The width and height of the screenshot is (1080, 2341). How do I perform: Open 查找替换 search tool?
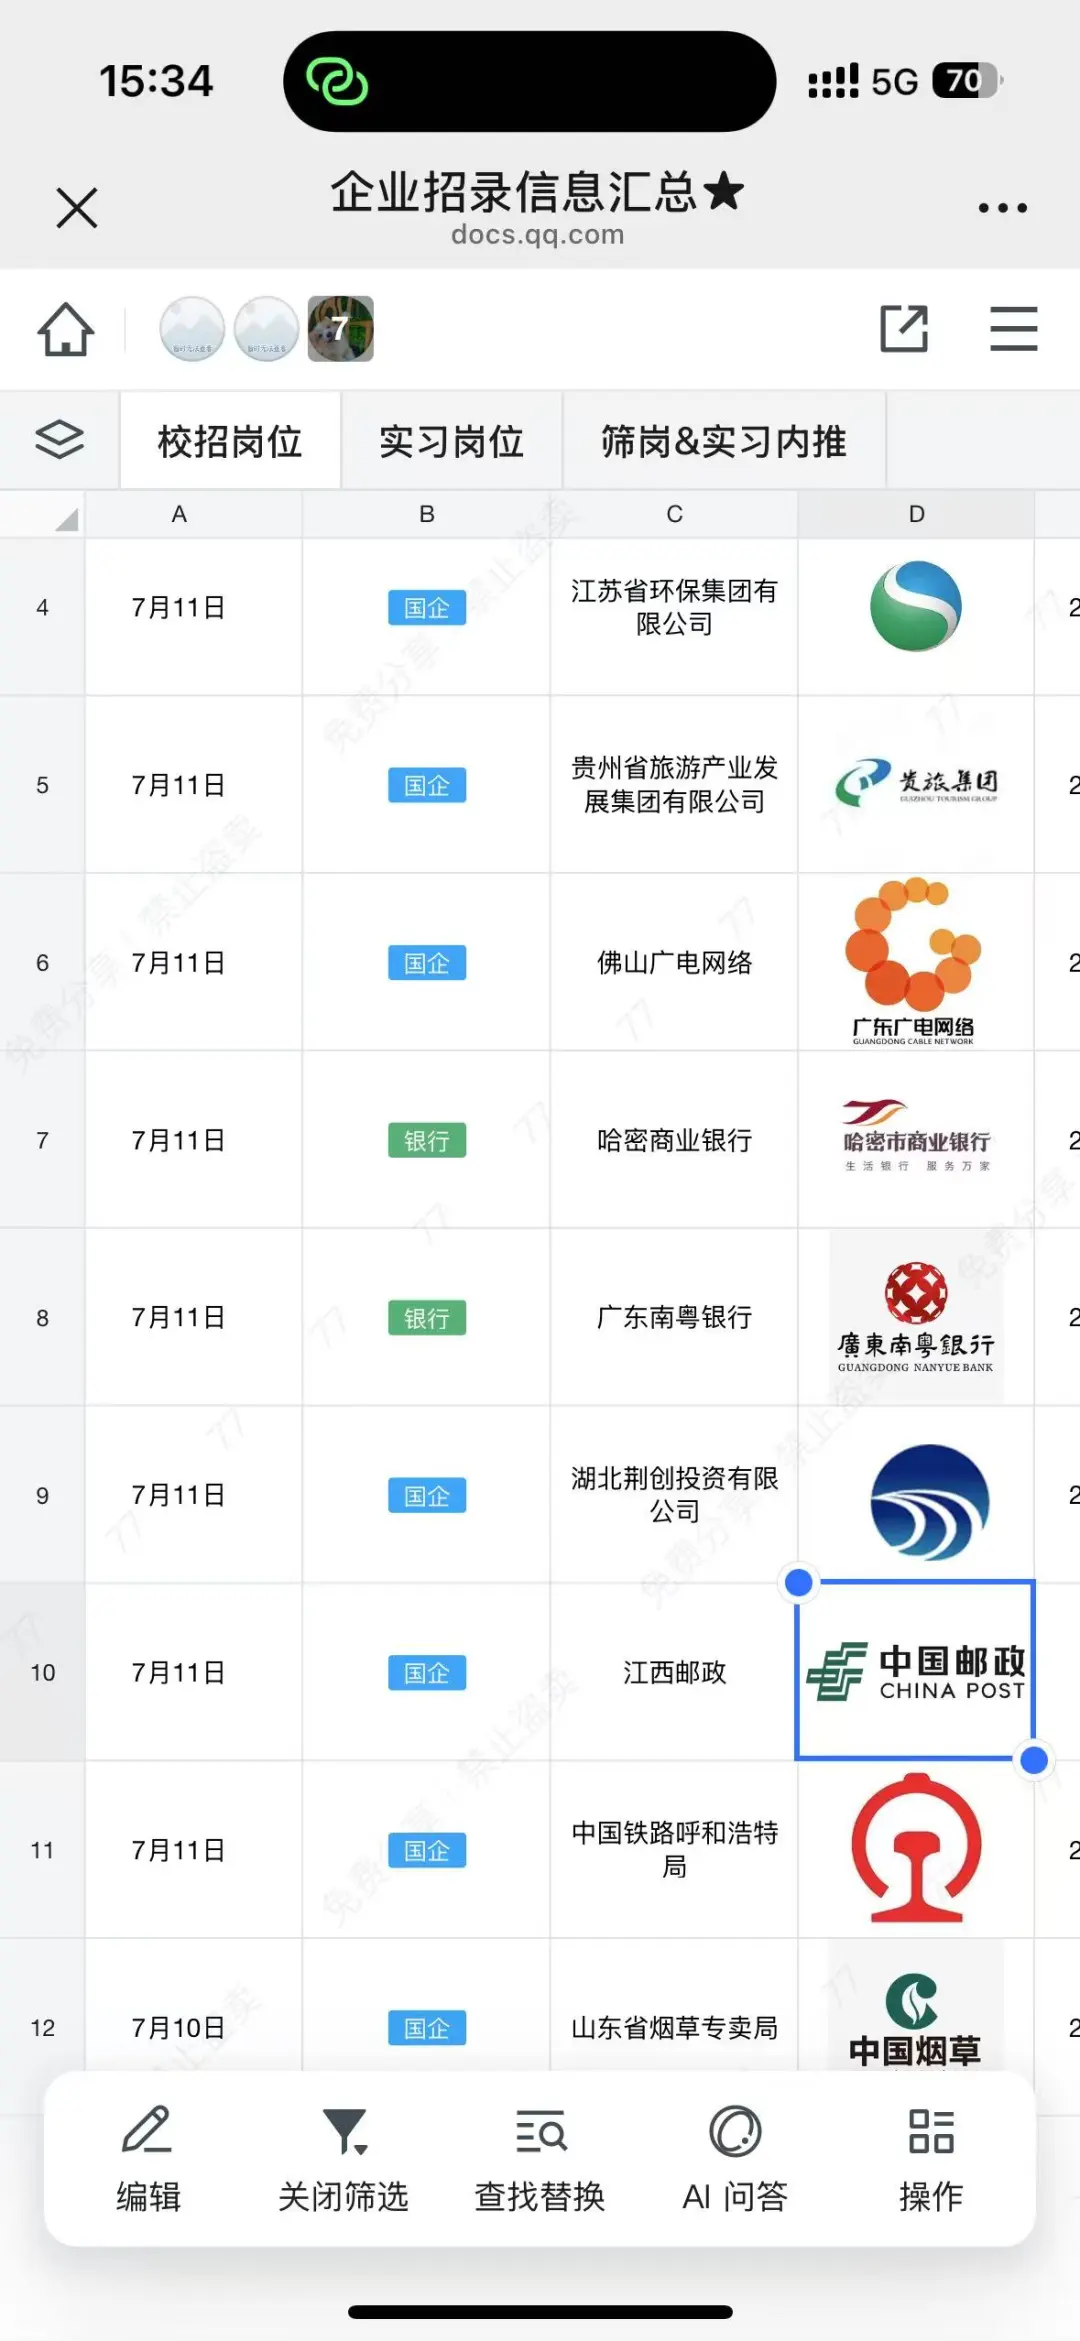[540, 2160]
